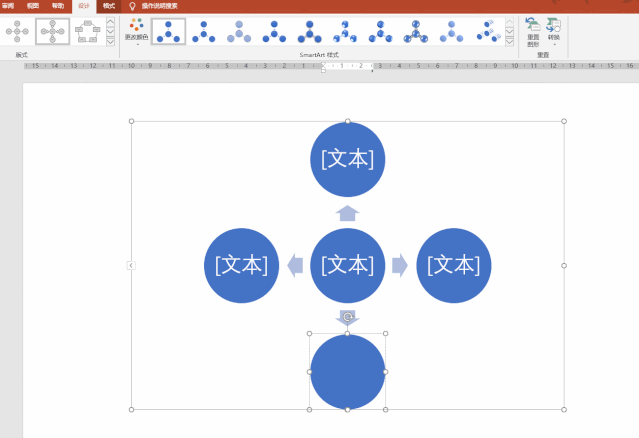Click the lightbulb icon beside the Tell Me search
This screenshot has height=438, width=639.
pyautogui.click(x=132, y=6)
